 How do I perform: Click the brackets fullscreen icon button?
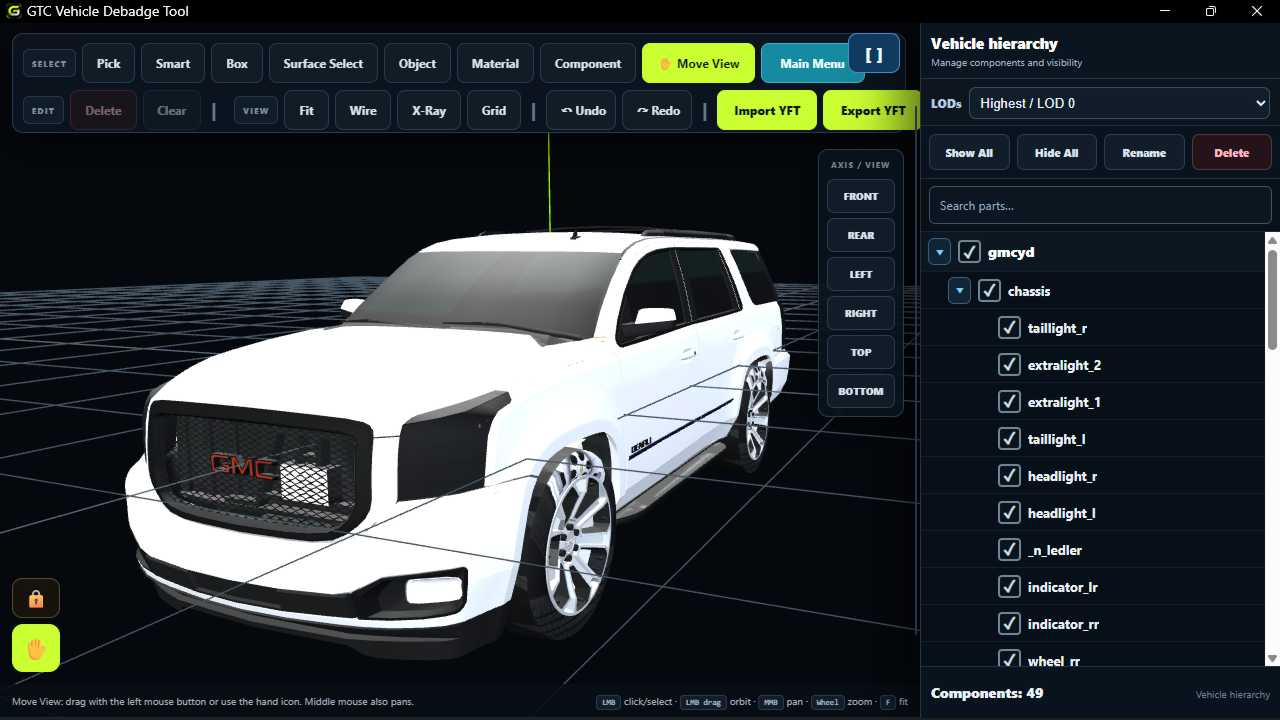coord(874,55)
